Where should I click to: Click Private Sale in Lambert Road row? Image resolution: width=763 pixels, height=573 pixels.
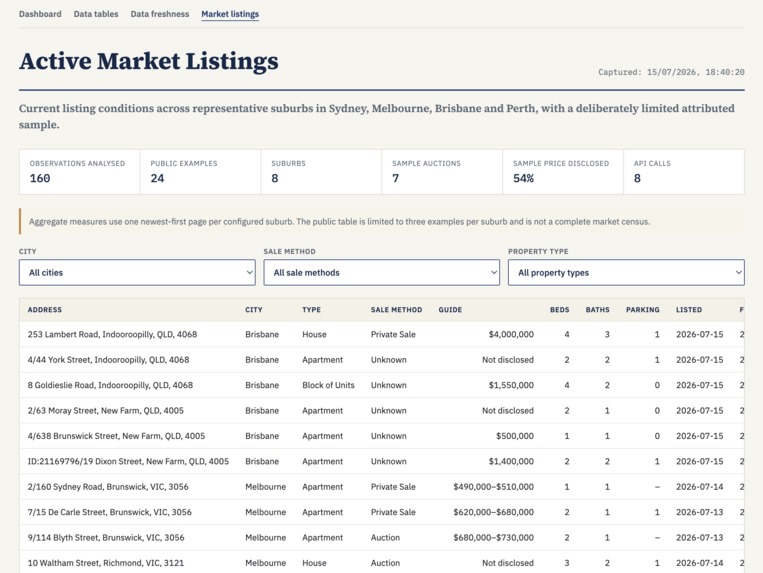point(393,335)
